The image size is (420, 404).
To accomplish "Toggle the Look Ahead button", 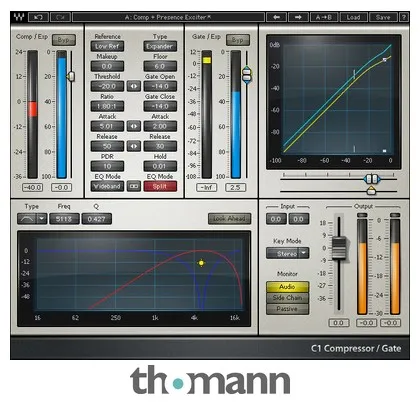I will click(229, 219).
